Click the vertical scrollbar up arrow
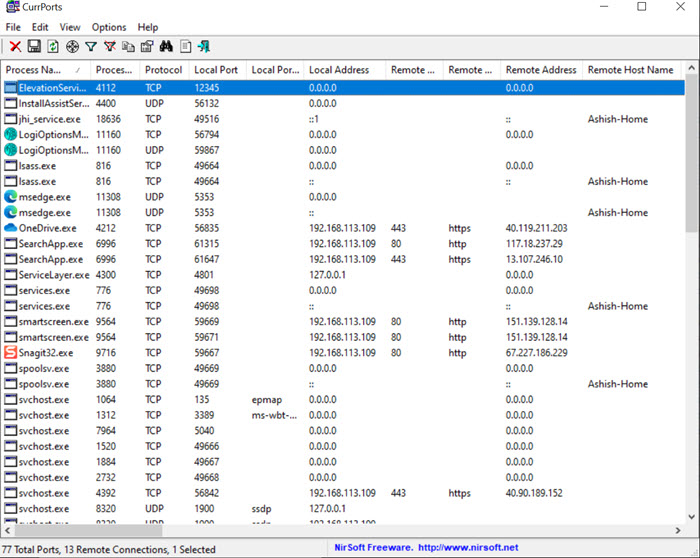The width and height of the screenshot is (700, 558). 692,68
